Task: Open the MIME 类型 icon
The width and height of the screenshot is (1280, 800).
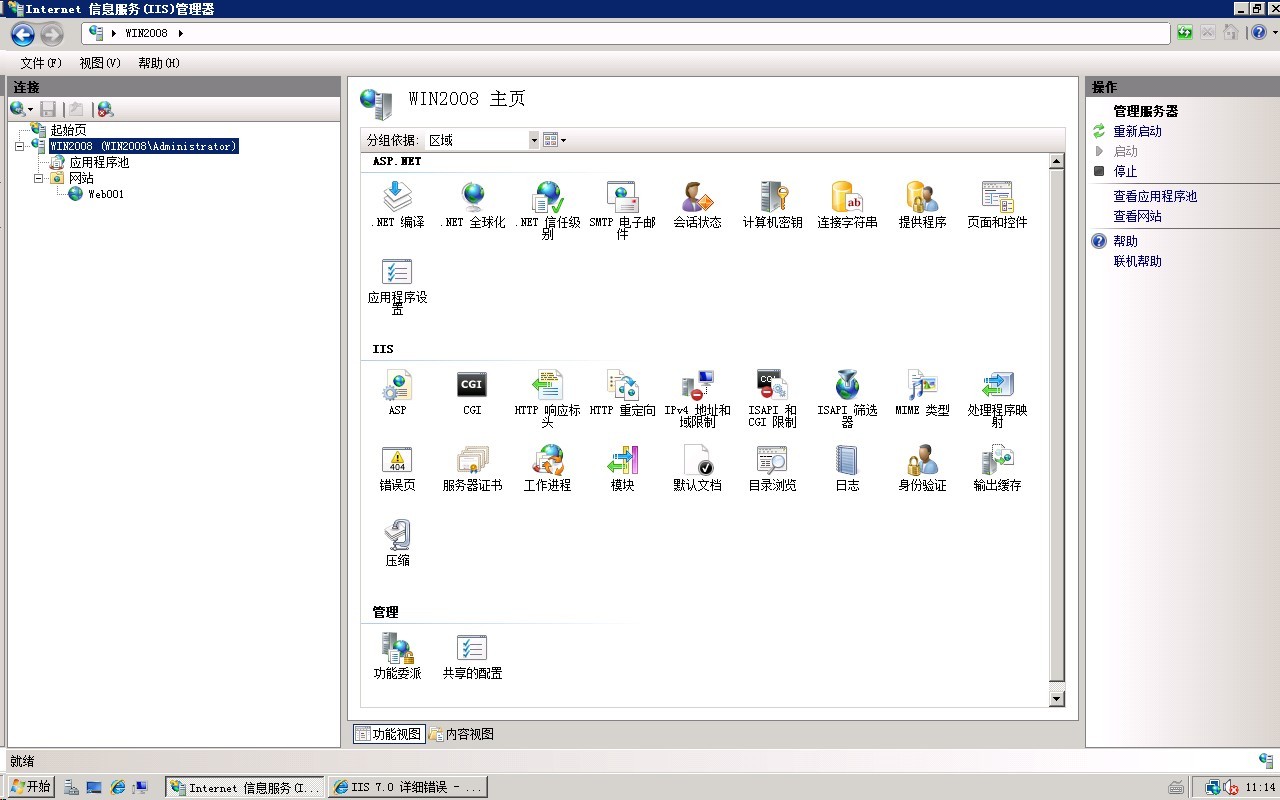Action: point(922,386)
